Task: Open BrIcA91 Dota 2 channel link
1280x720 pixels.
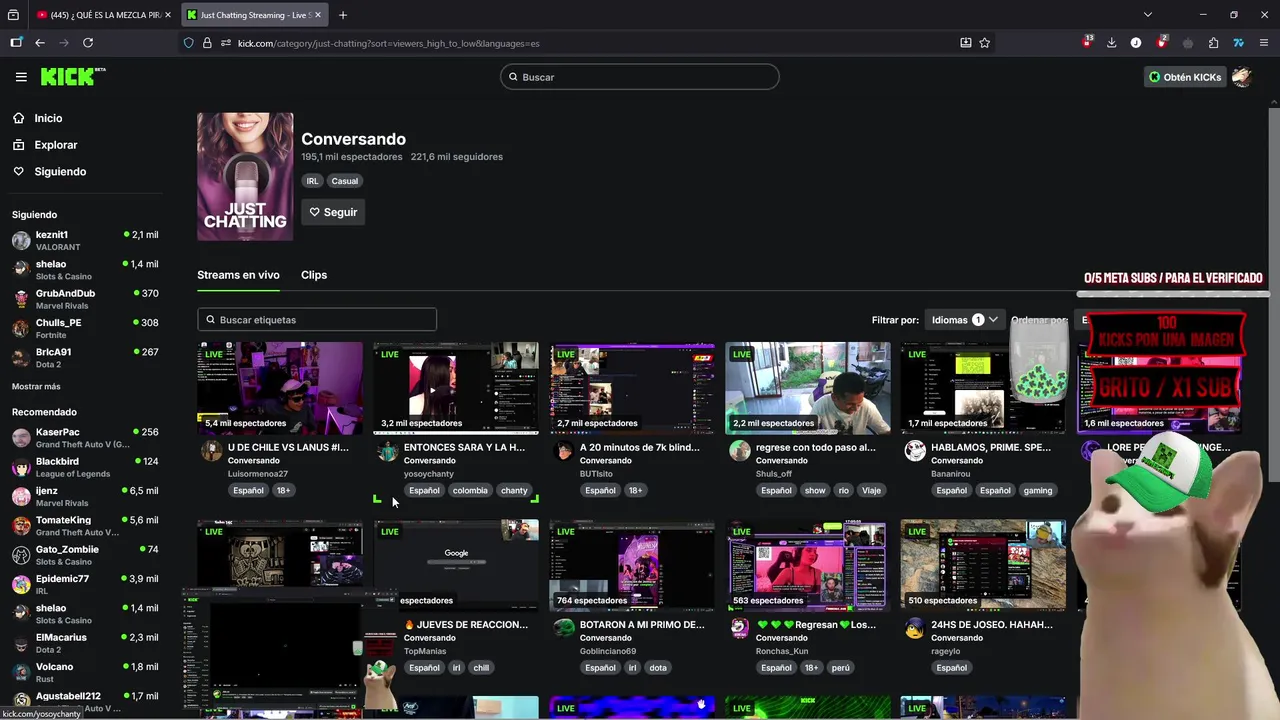Action: pos(85,357)
